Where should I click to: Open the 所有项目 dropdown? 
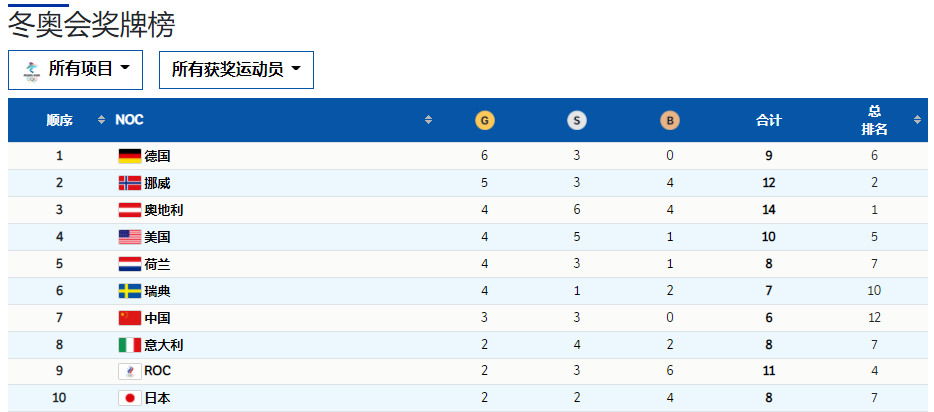(x=76, y=70)
